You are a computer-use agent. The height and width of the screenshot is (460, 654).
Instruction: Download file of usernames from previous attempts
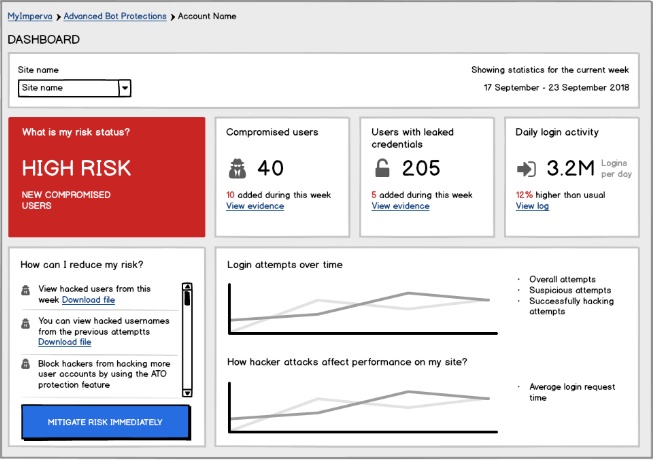[x=64, y=342]
